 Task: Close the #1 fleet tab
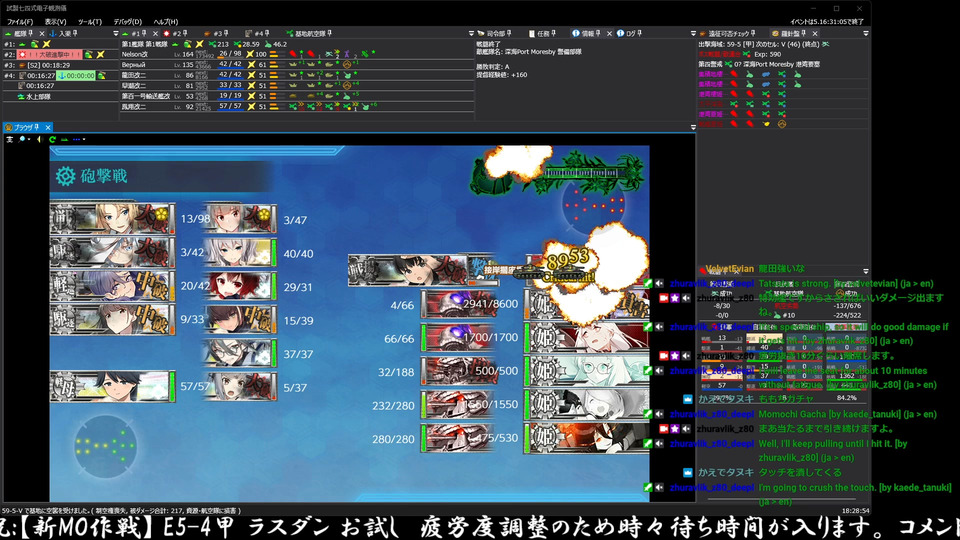tap(155, 34)
